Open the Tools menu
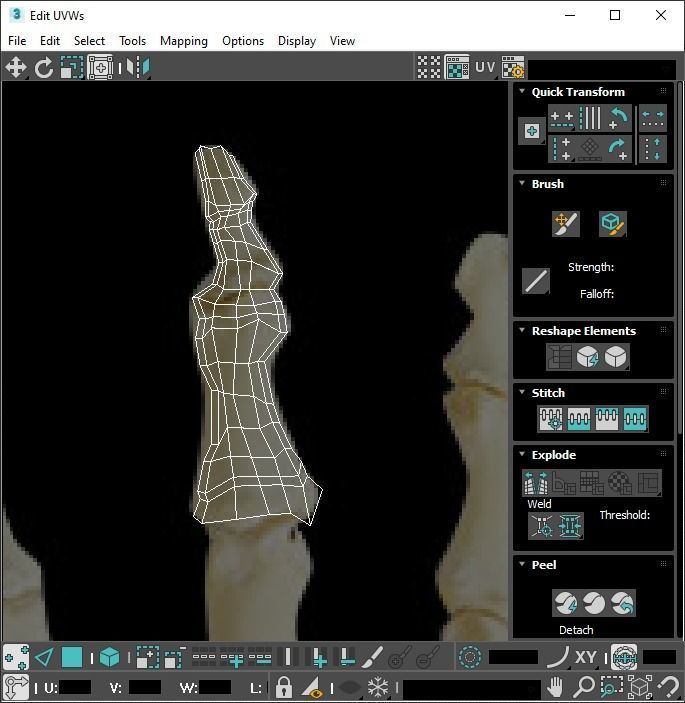Image resolution: width=685 pixels, height=703 pixels. click(x=132, y=41)
